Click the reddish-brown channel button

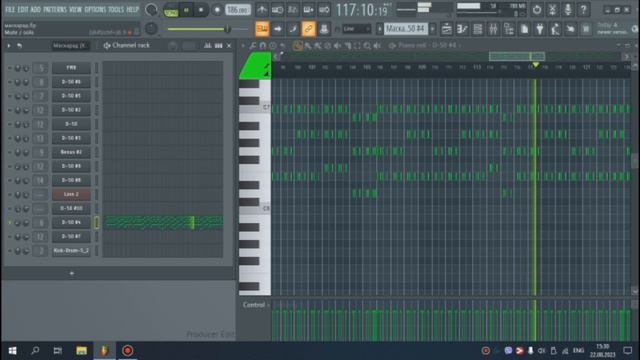(x=71, y=195)
